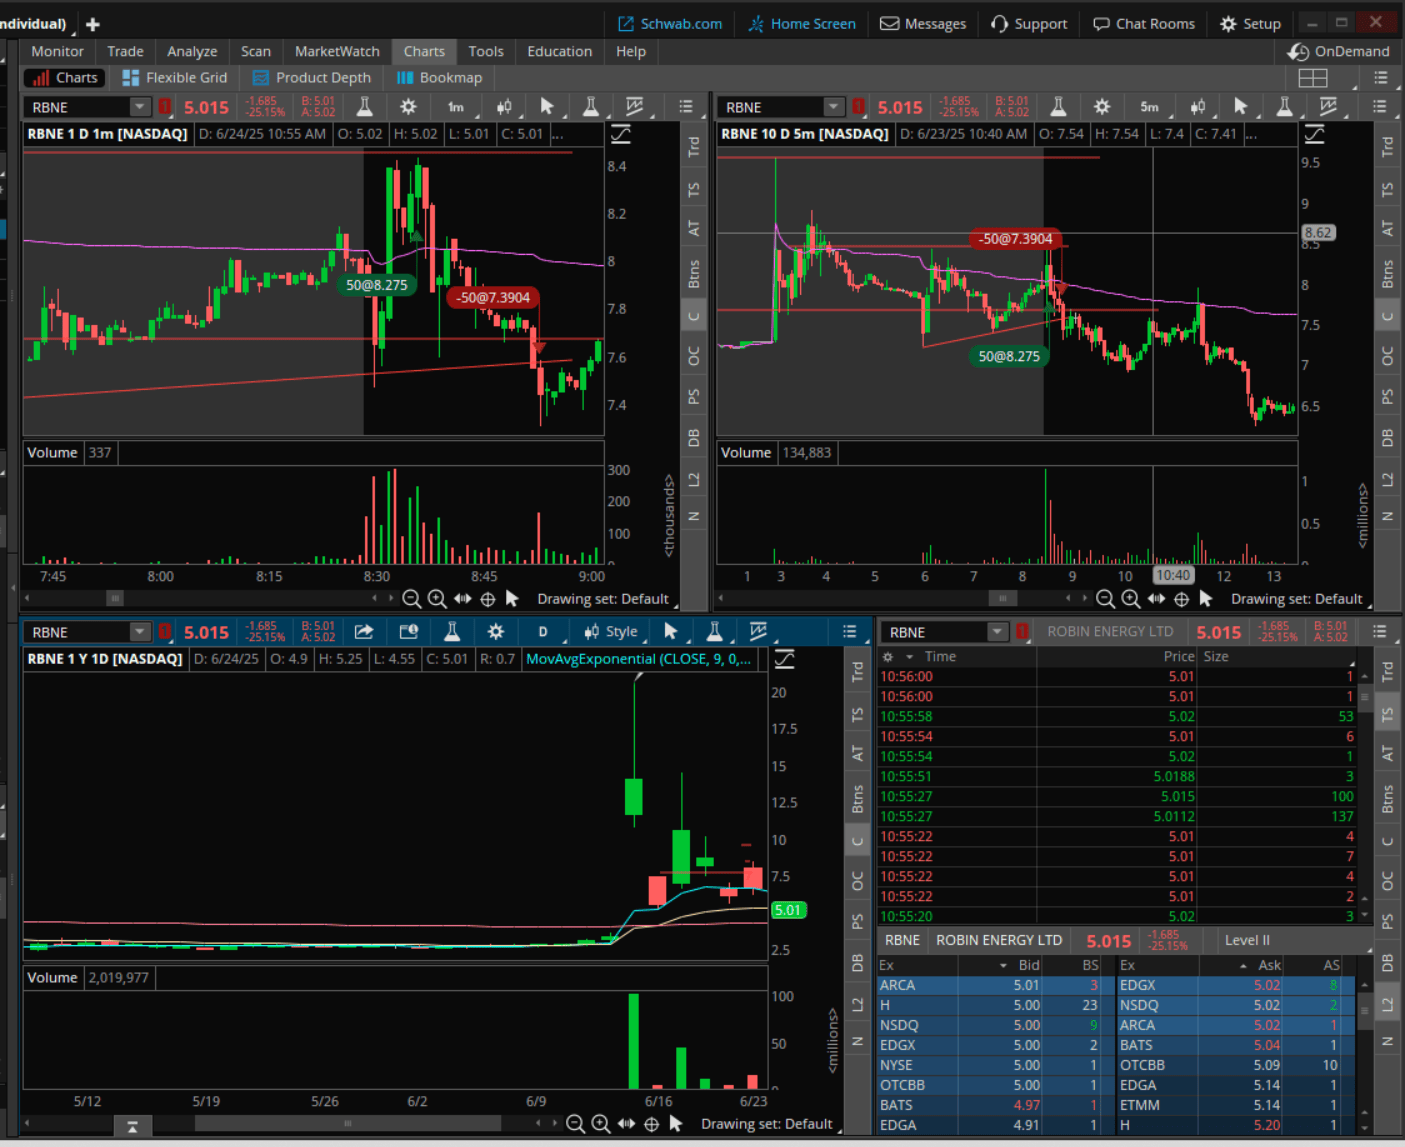Open the 5m timeframe dropdown

coord(1151,107)
